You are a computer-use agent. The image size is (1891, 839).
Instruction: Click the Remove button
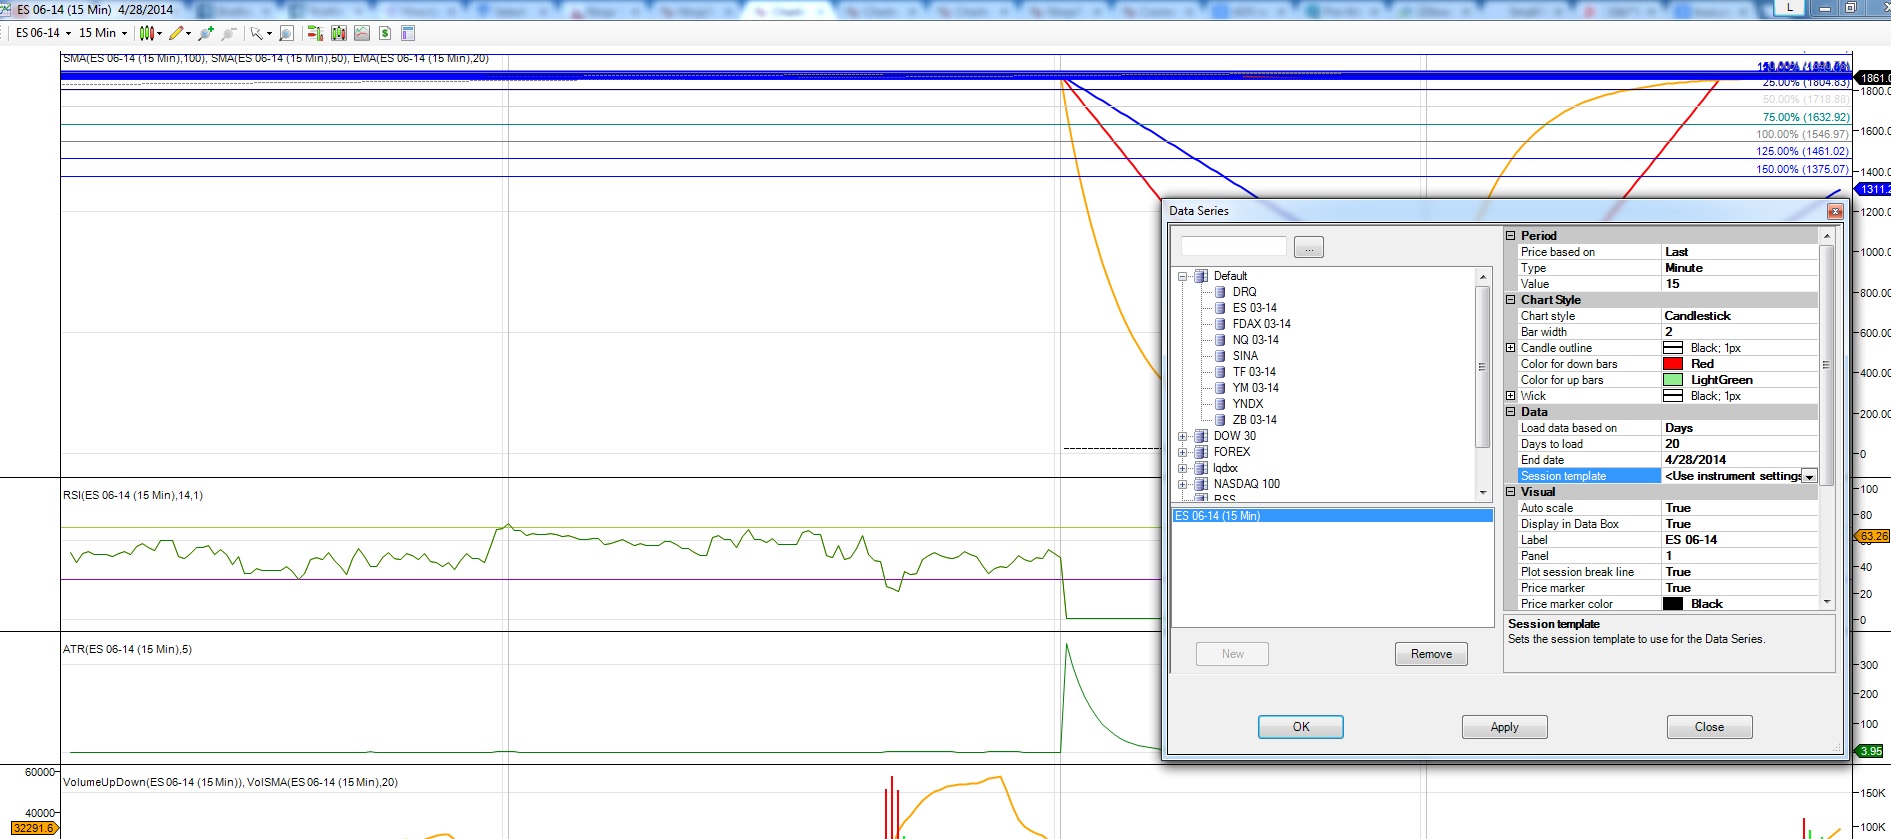pyautogui.click(x=1431, y=654)
